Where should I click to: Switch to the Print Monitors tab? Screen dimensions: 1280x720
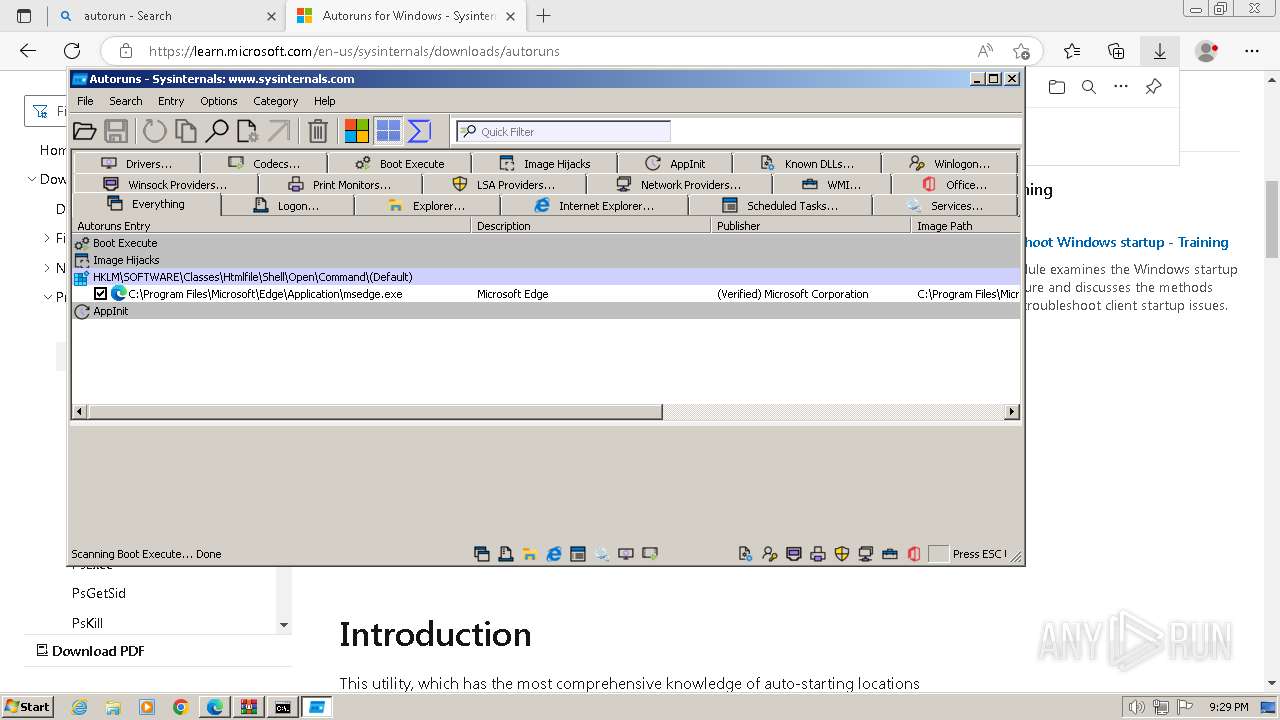pyautogui.click(x=340, y=184)
